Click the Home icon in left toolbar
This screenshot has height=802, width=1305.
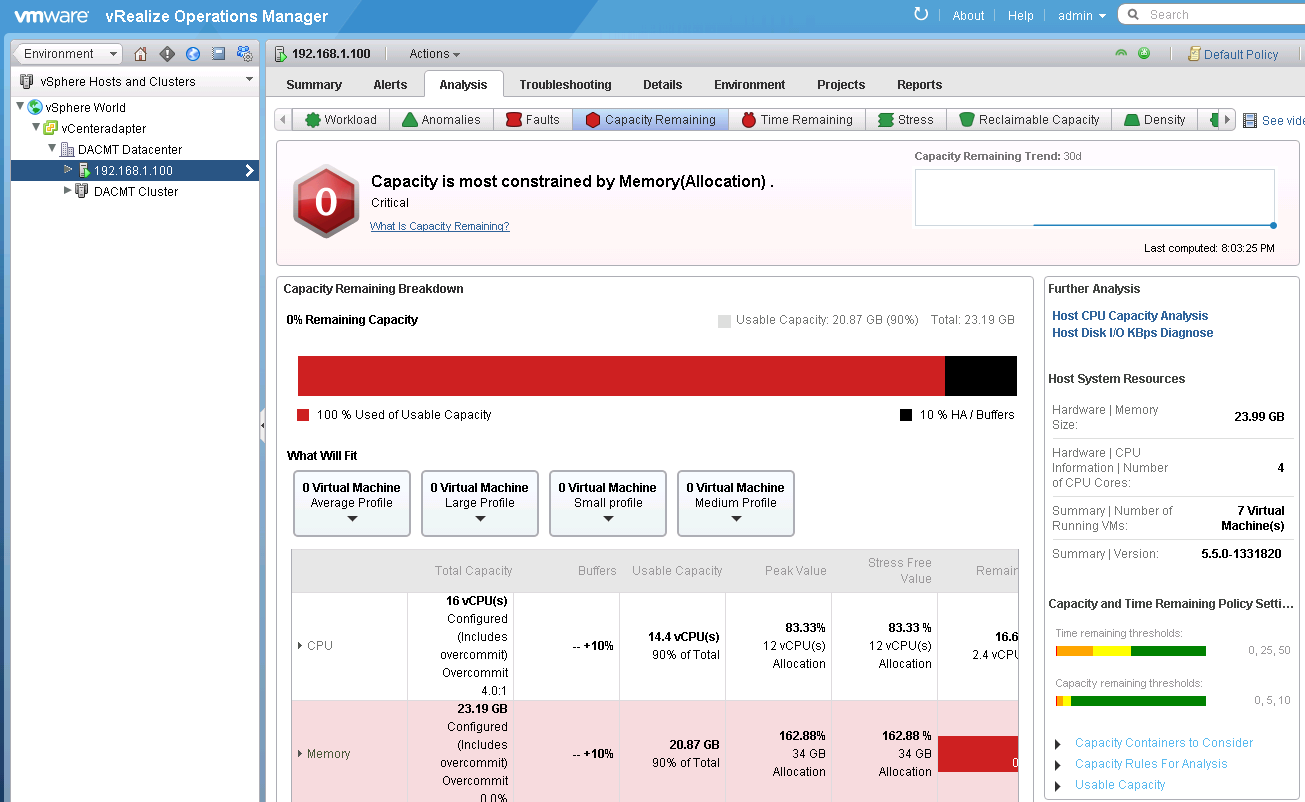pyautogui.click(x=141, y=54)
